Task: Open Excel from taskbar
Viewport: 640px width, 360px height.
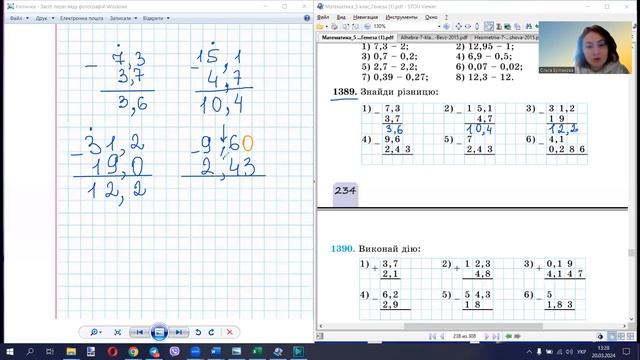Action: (257, 351)
